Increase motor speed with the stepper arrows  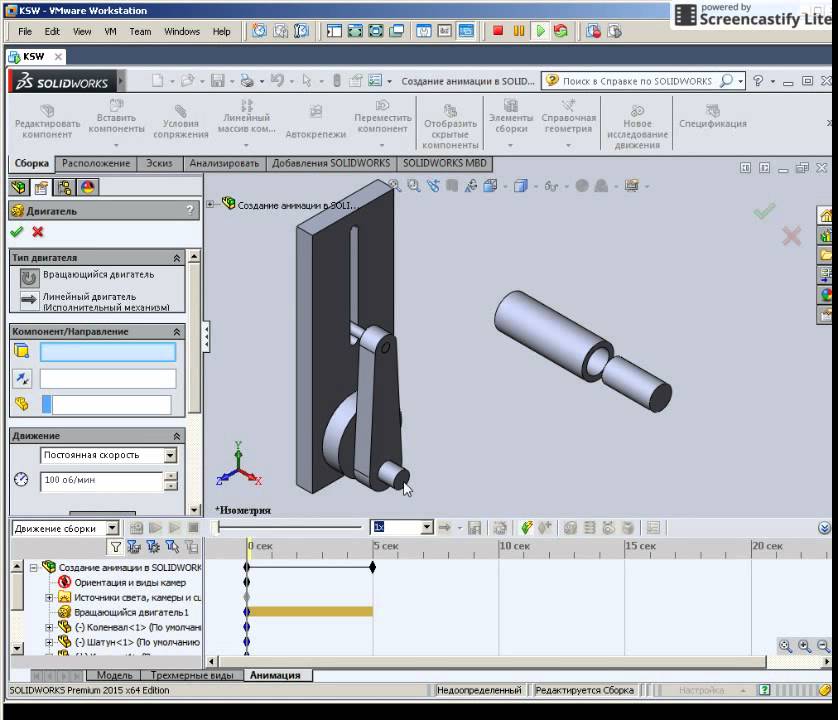click(x=171, y=476)
